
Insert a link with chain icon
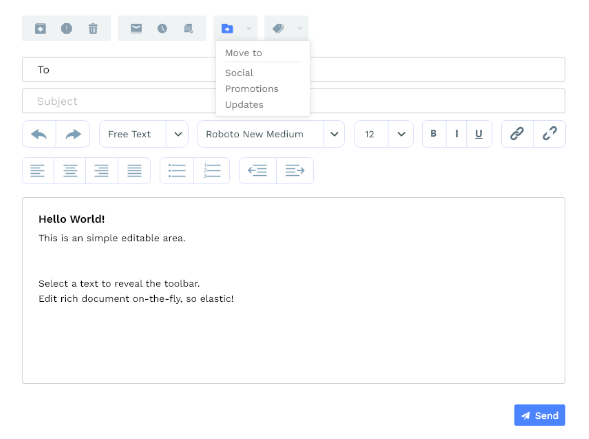(x=517, y=134)
